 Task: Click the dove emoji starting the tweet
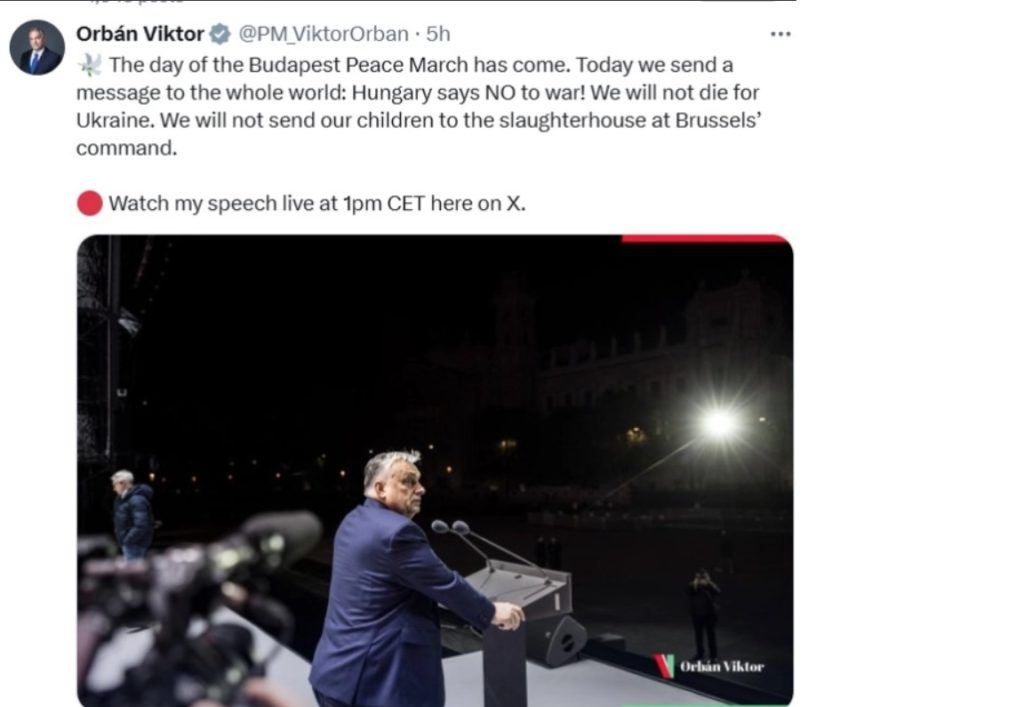click(x=89, y=65)
